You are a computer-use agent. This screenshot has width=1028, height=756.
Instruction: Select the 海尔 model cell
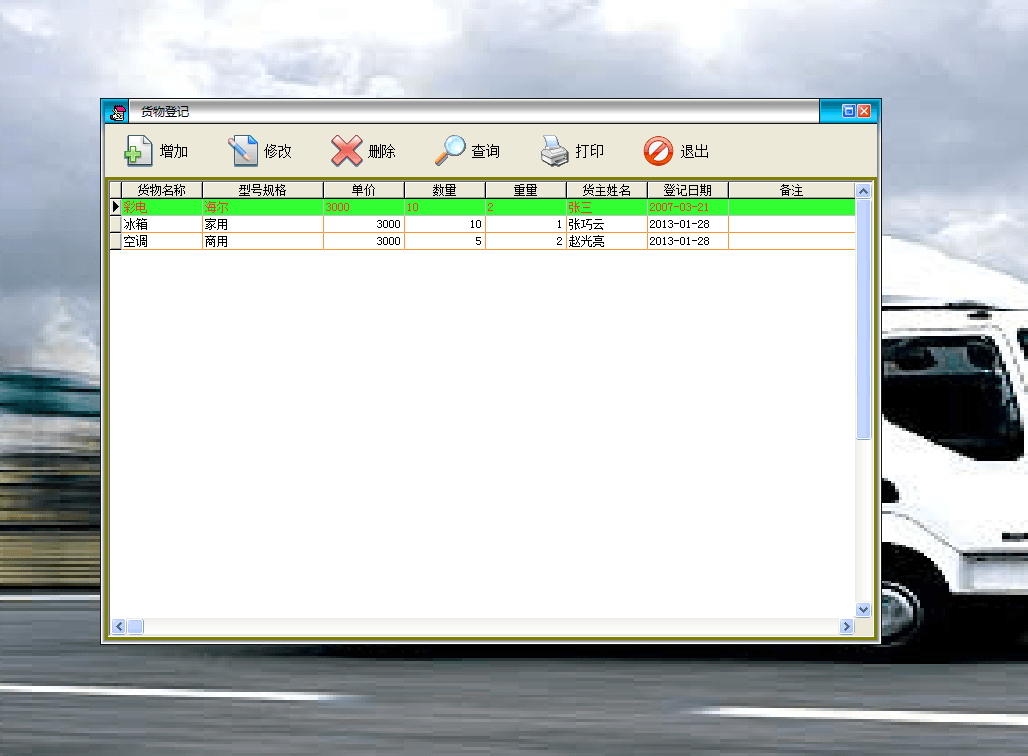tap(263, 207)
